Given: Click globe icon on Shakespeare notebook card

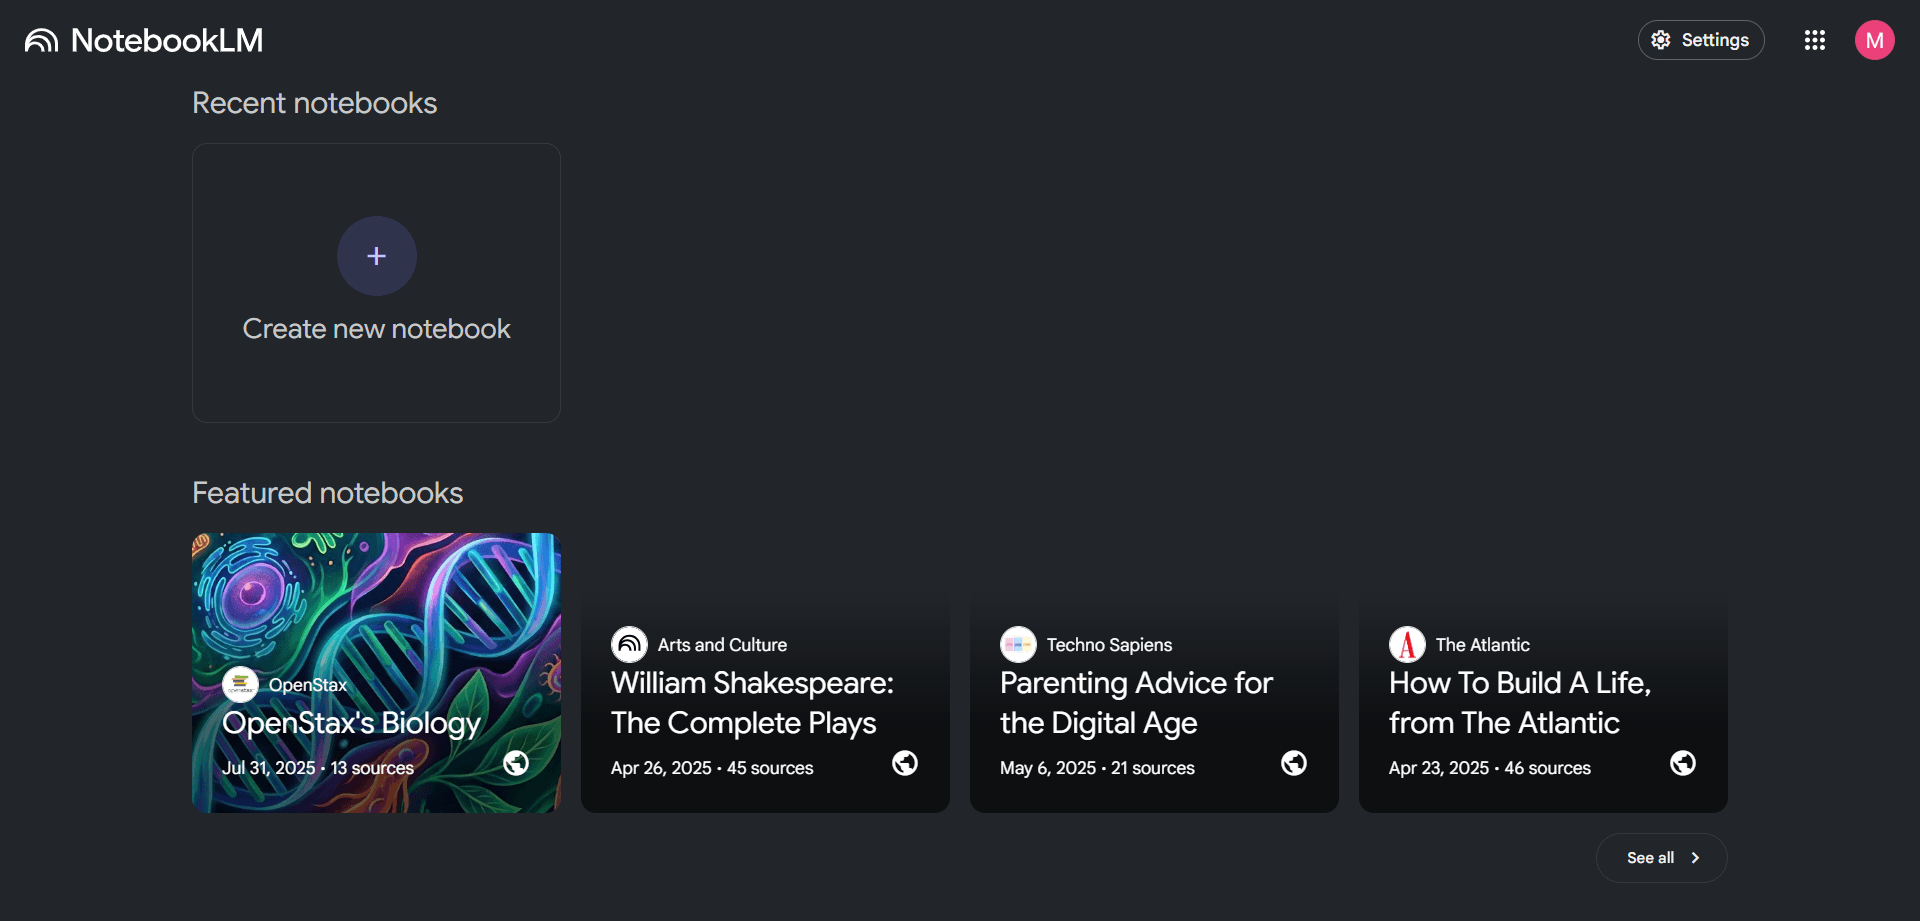Looking at the screenshot, I should [905, 763].
